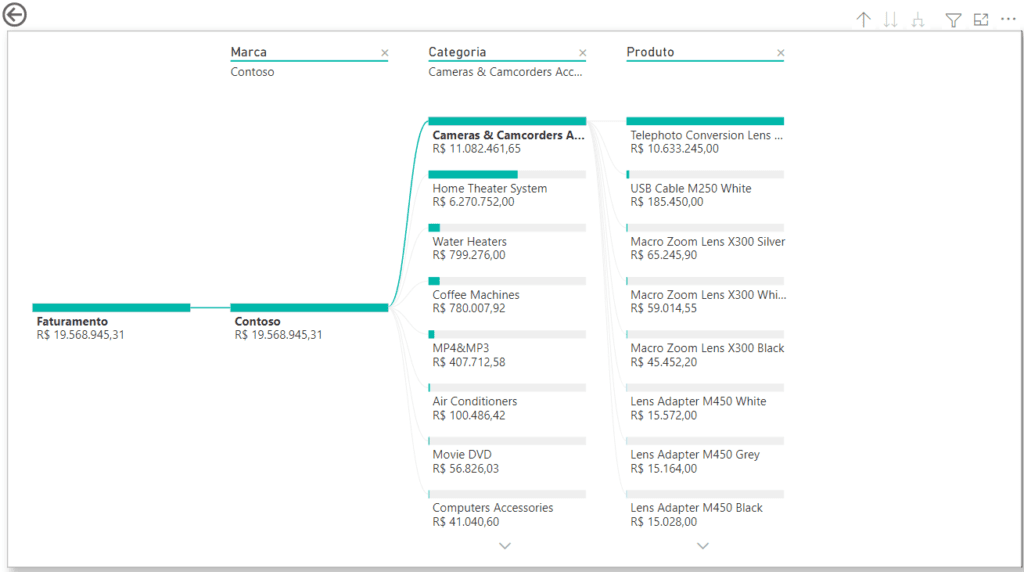Viewport: 1024px width, 572px height.
Task: Select the Telephoto Conversion Lens product
Action: pyautogui.click(x=705, y=136)
